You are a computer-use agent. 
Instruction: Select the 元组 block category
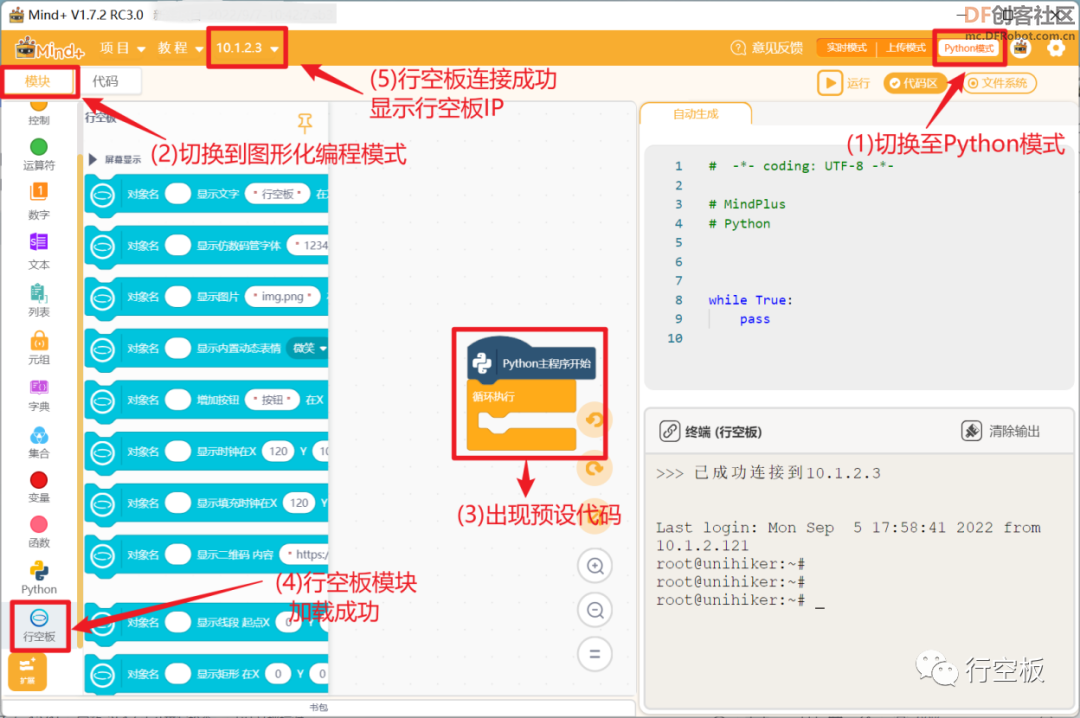tap(39, 348)
